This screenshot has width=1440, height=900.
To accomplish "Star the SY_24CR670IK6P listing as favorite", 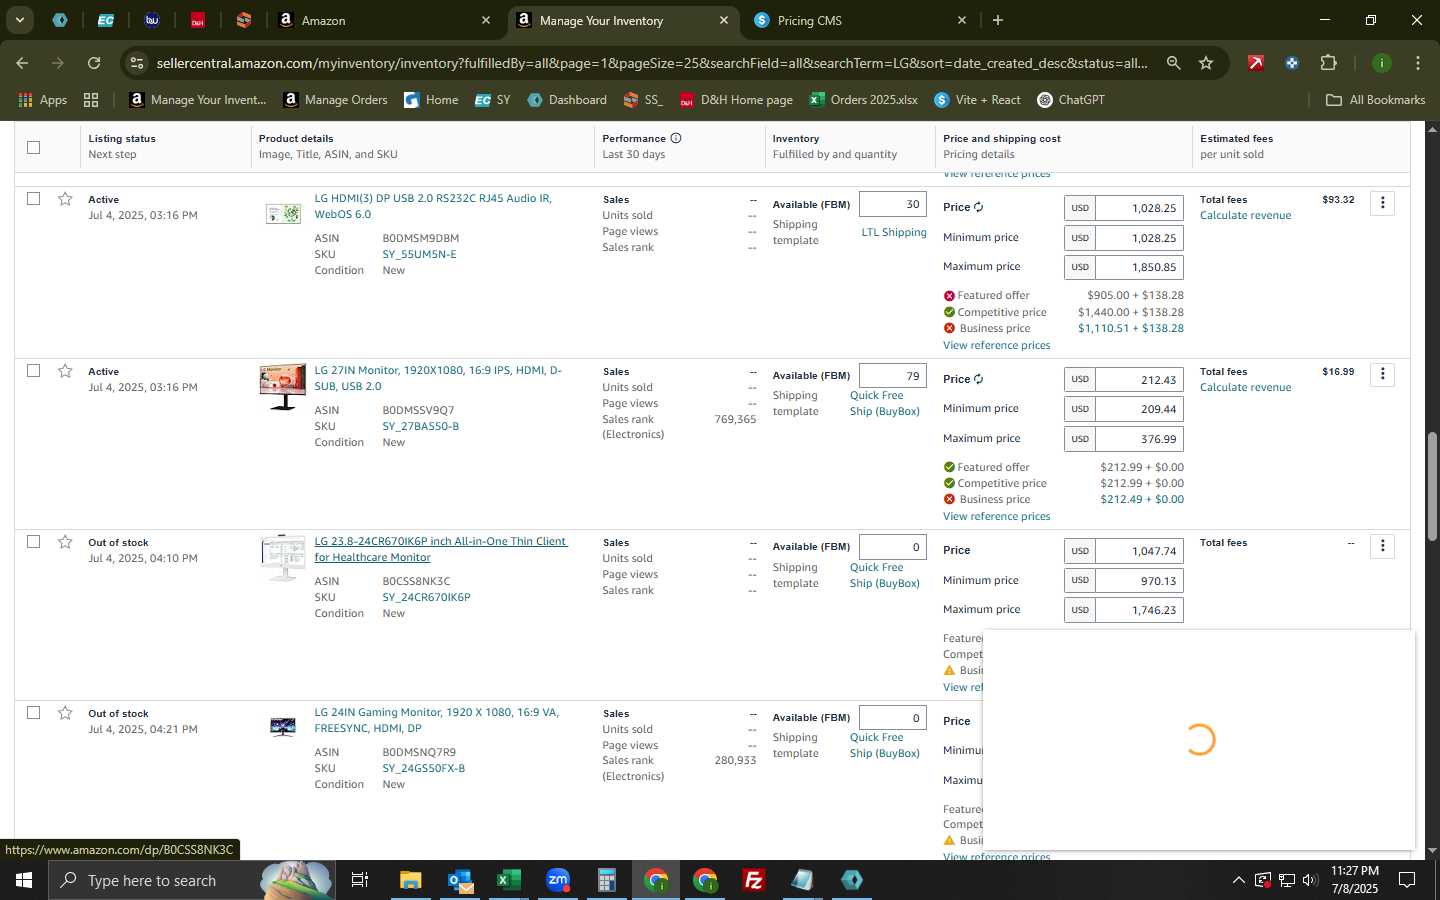I will [65, 542].
